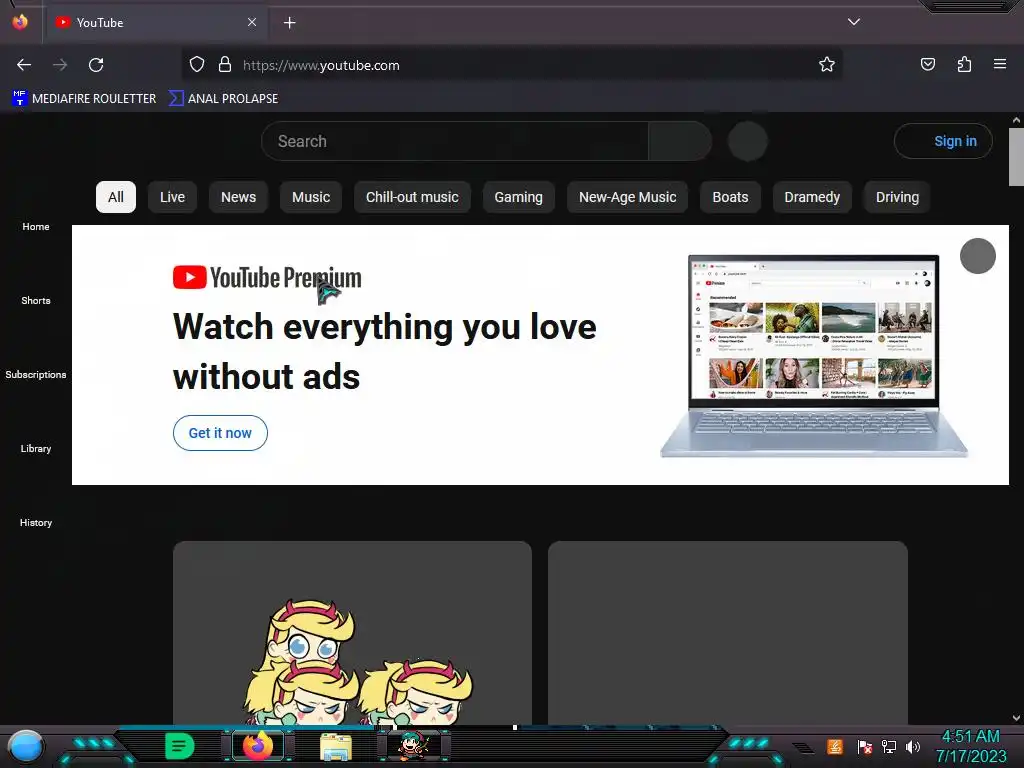Go to Home in YouTube sidebar
This screenshot has width=1024, height=768.
point(36,227)
